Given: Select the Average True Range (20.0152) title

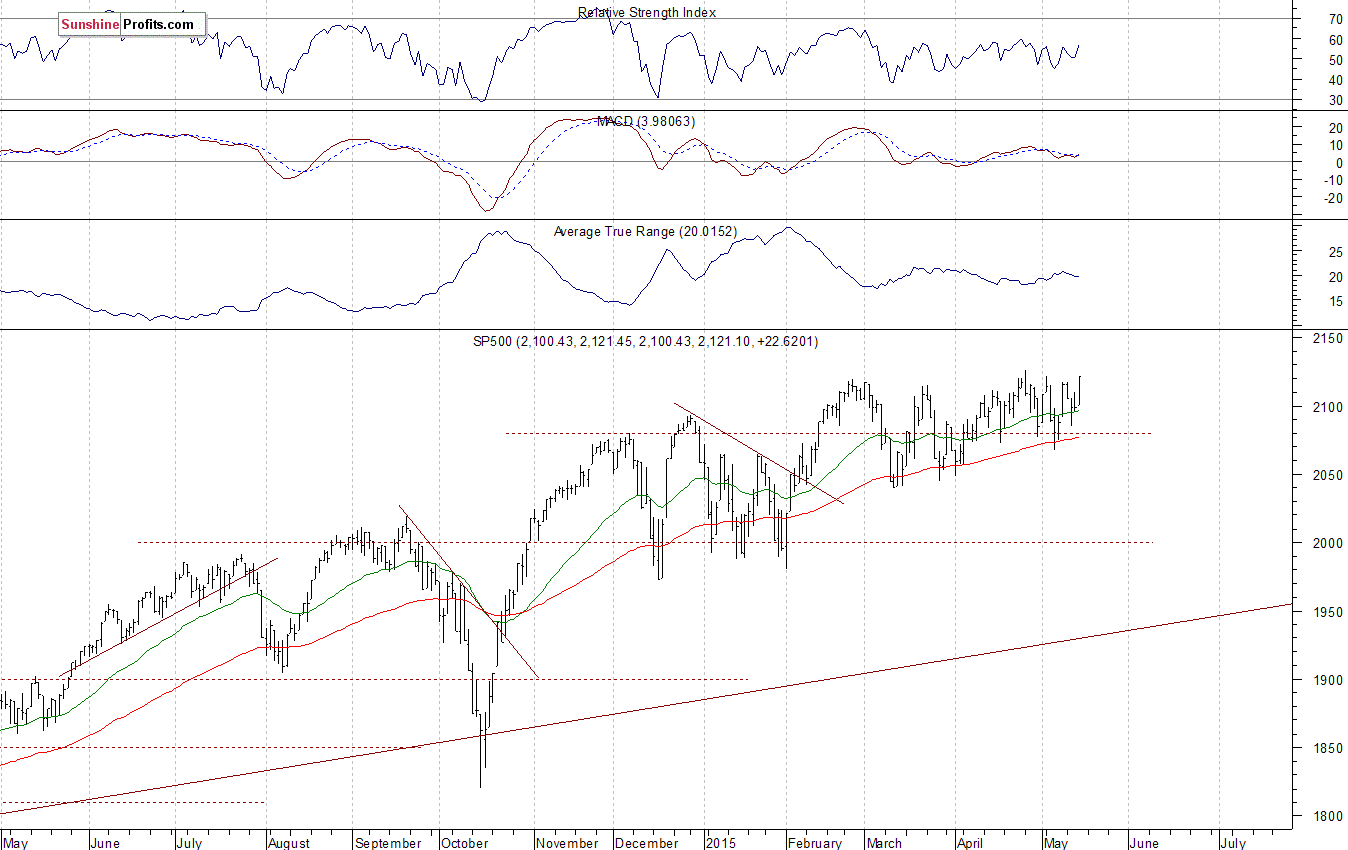Looking at the screenshot, I should (x=645, y=231).
